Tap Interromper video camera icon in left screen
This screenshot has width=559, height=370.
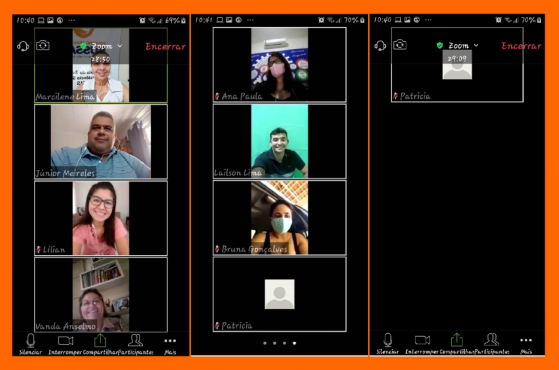(x=66, y=344)
